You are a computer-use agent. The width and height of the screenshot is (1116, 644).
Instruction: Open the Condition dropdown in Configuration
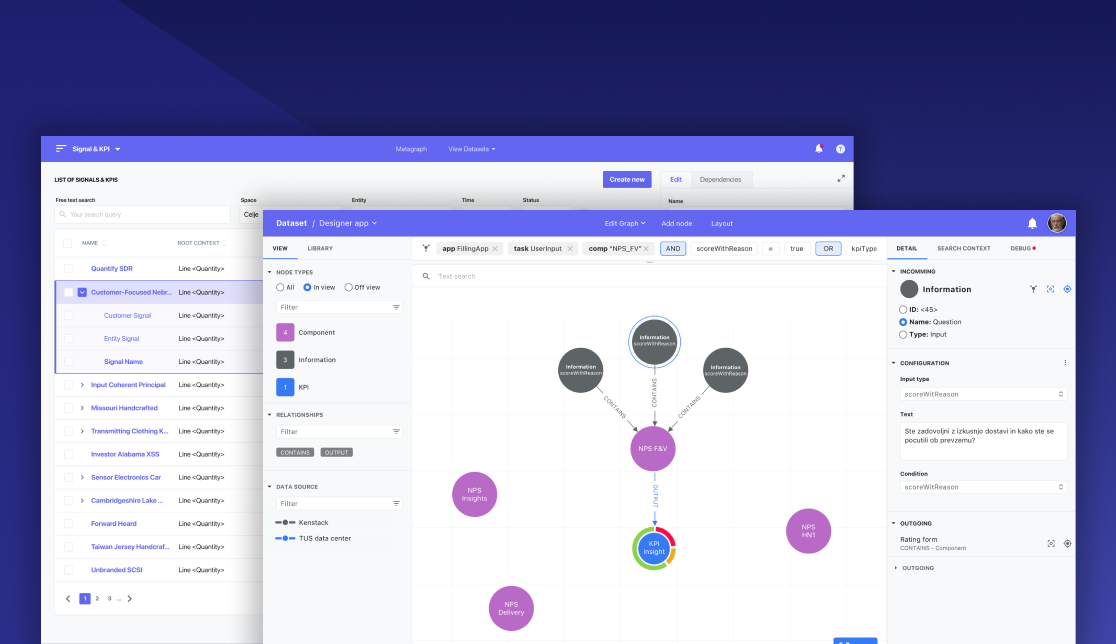pos(982,487)
